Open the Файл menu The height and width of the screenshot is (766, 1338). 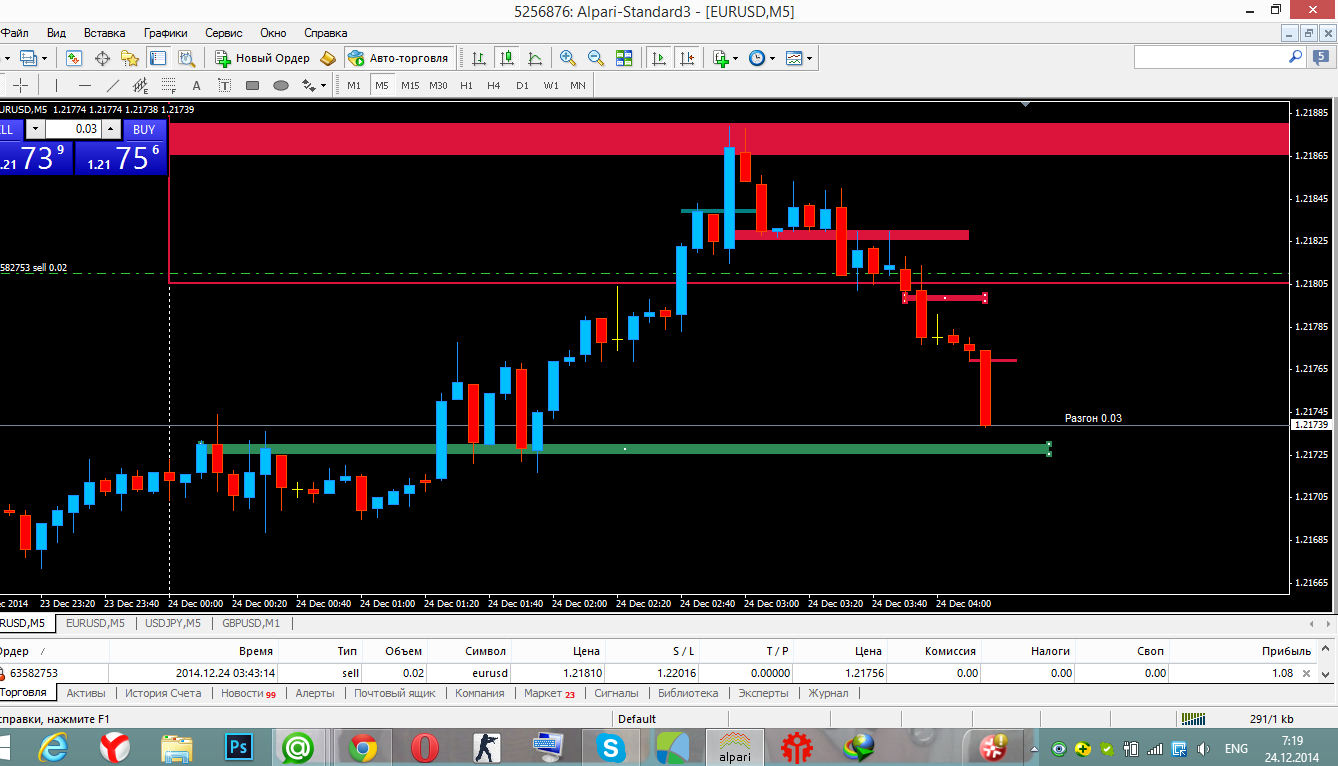tap(14, 33)
